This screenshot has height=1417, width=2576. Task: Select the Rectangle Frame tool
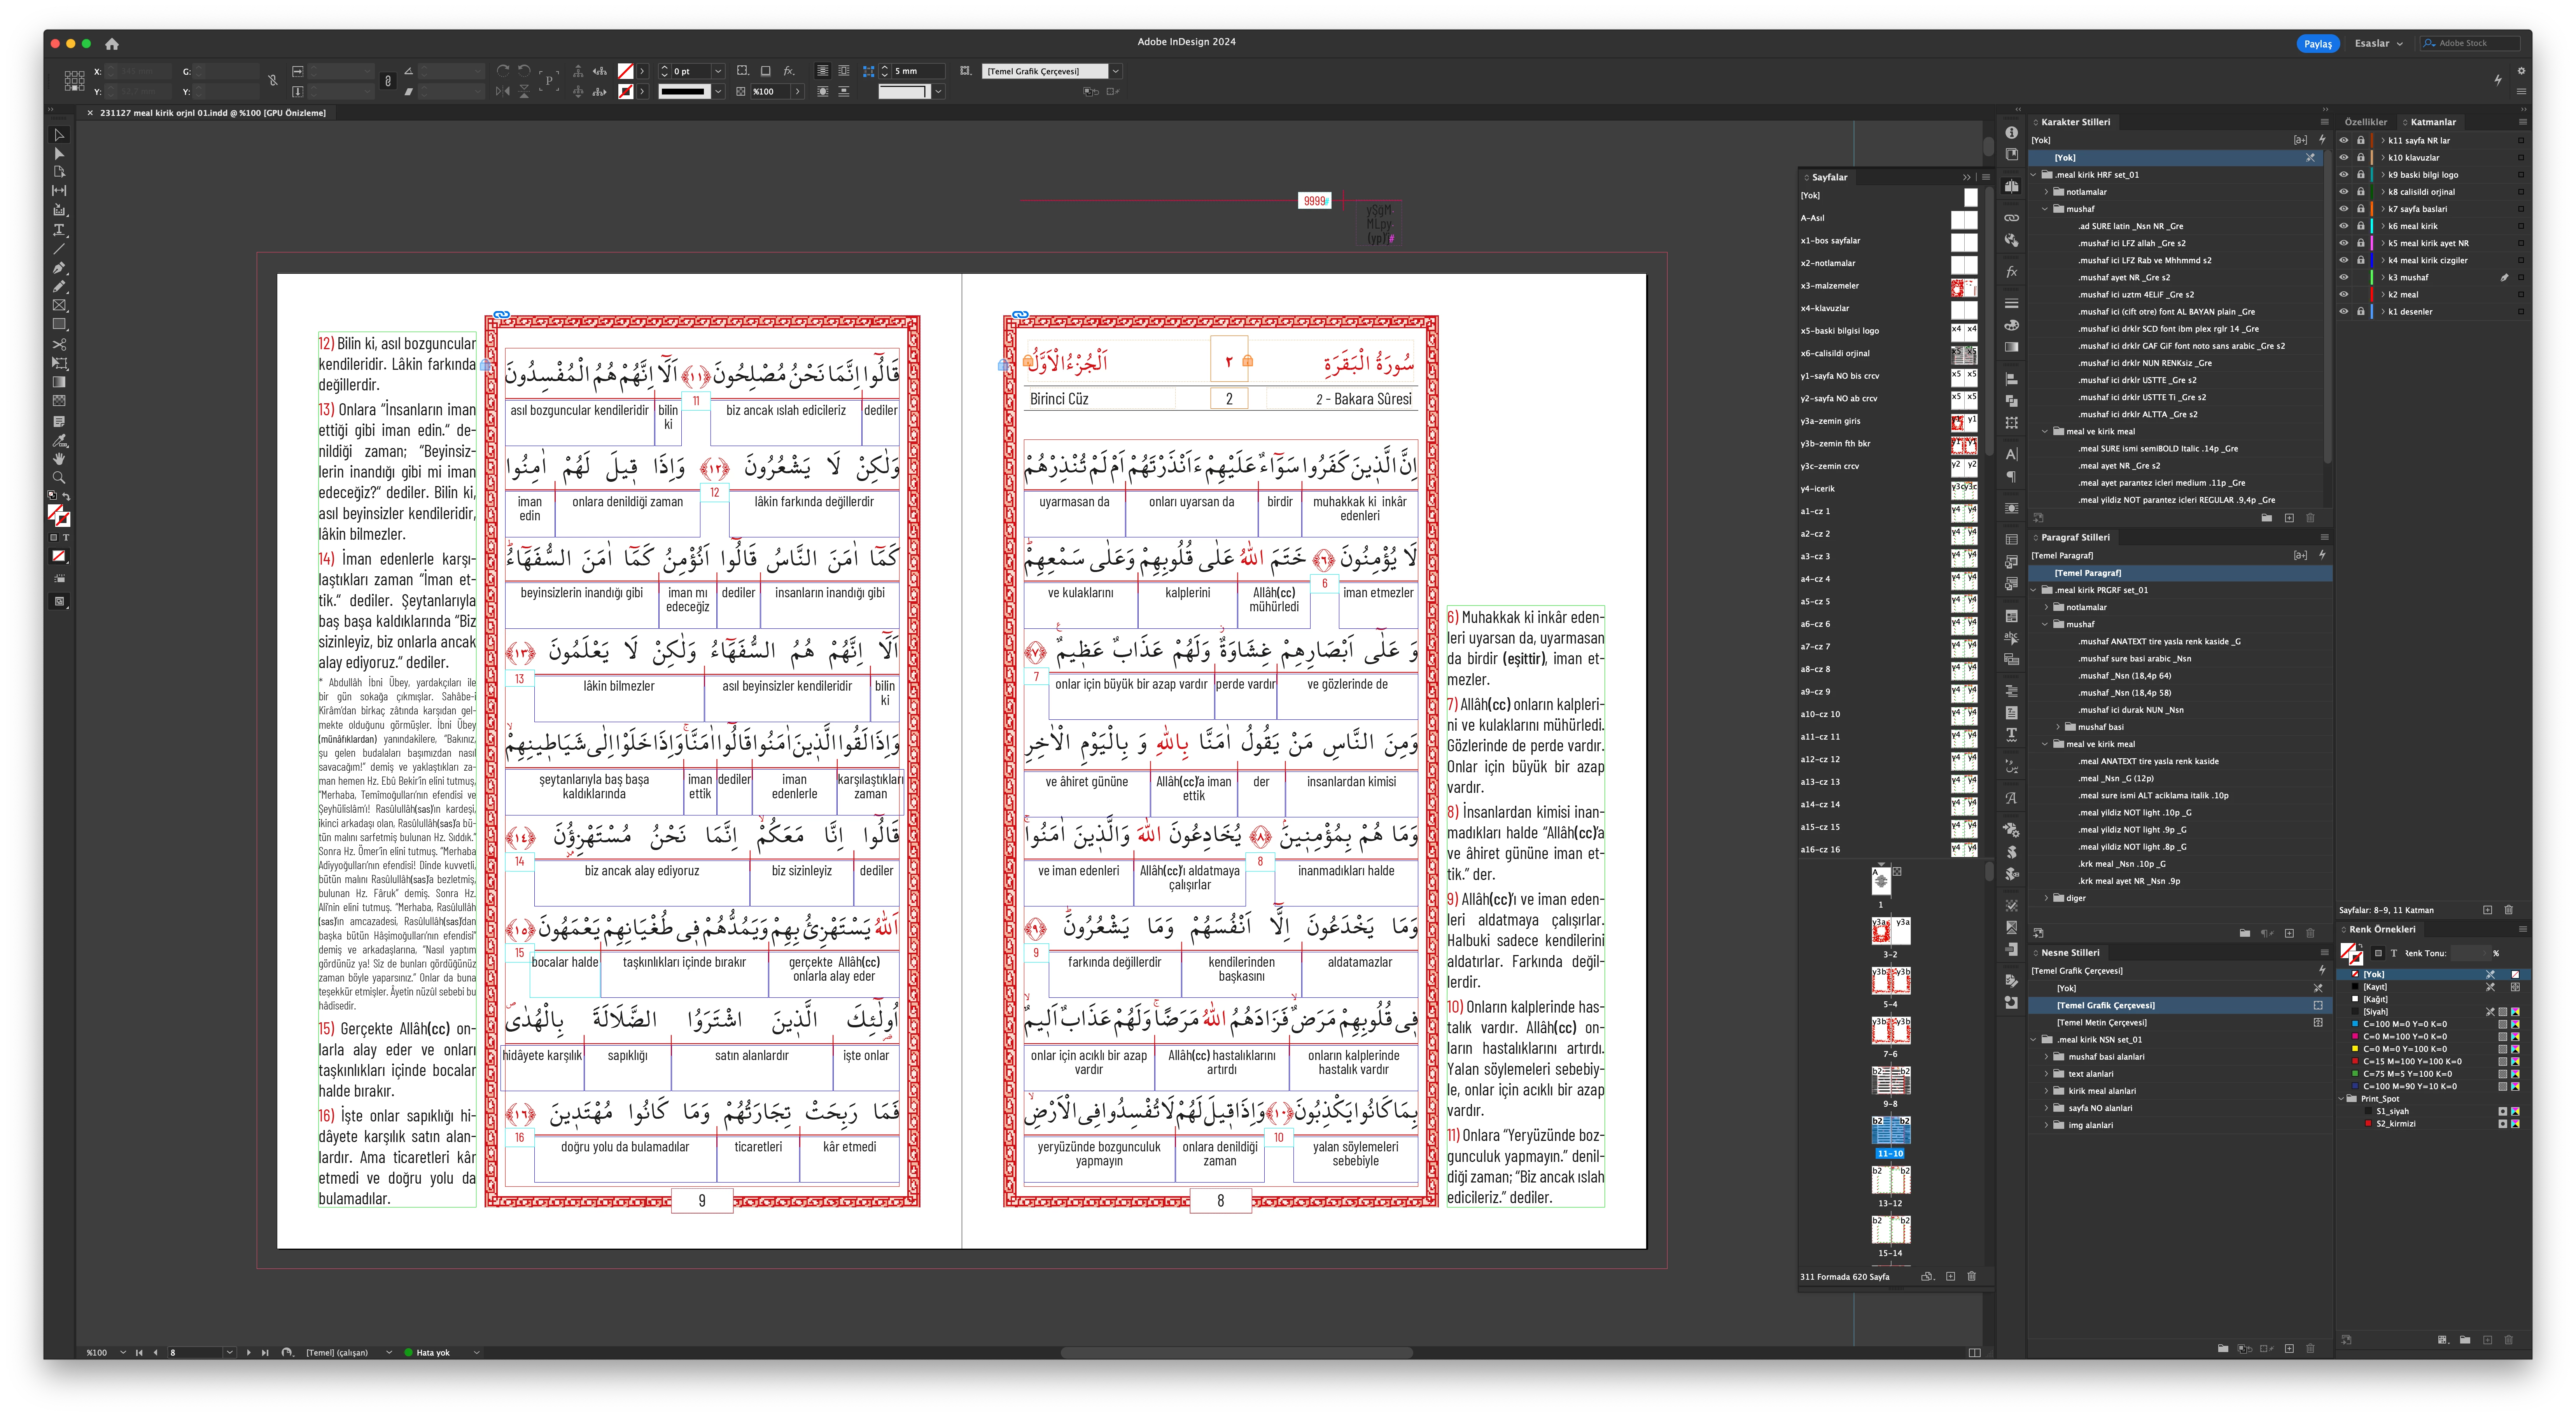point(59,305)
